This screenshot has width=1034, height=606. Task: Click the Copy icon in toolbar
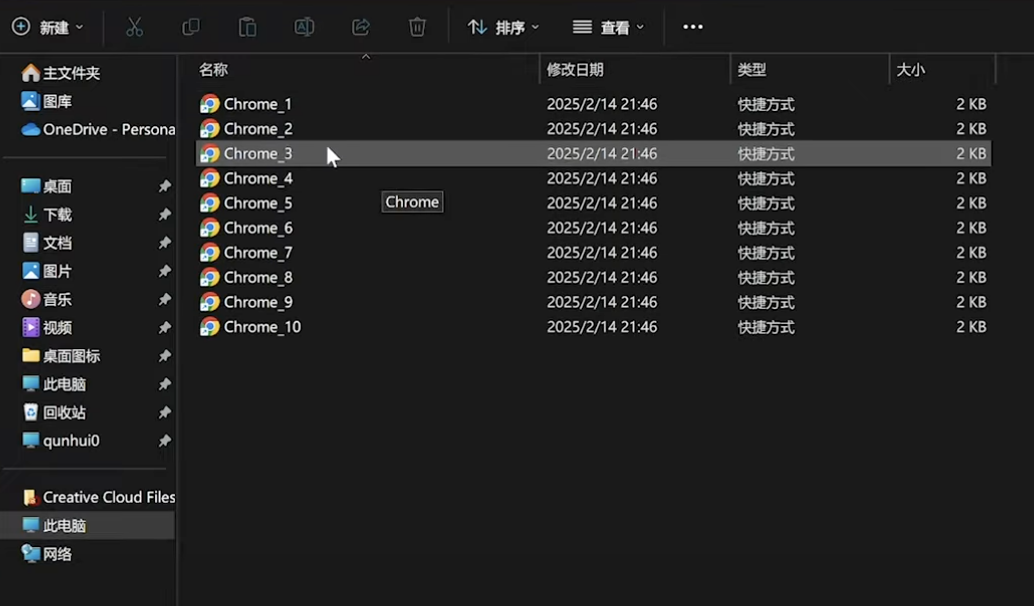[191, 27]
